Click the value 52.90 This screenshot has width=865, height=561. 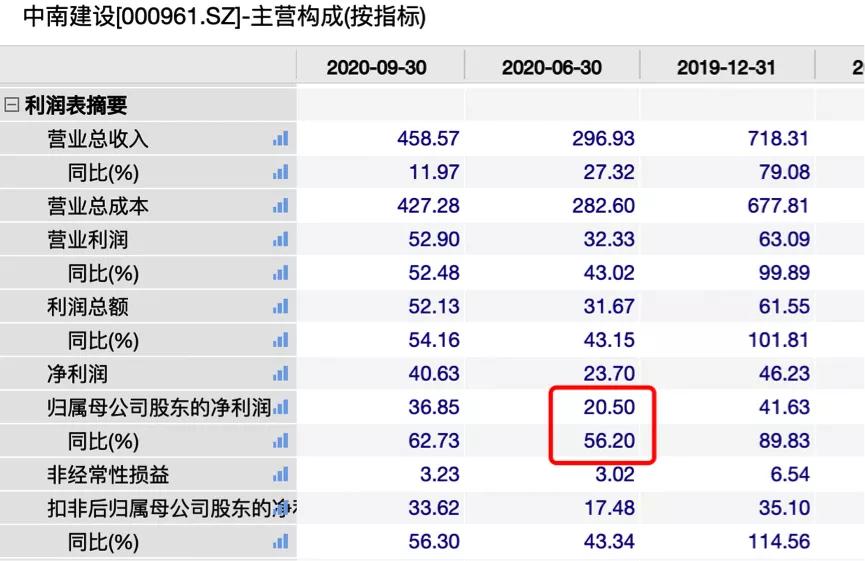434,239
